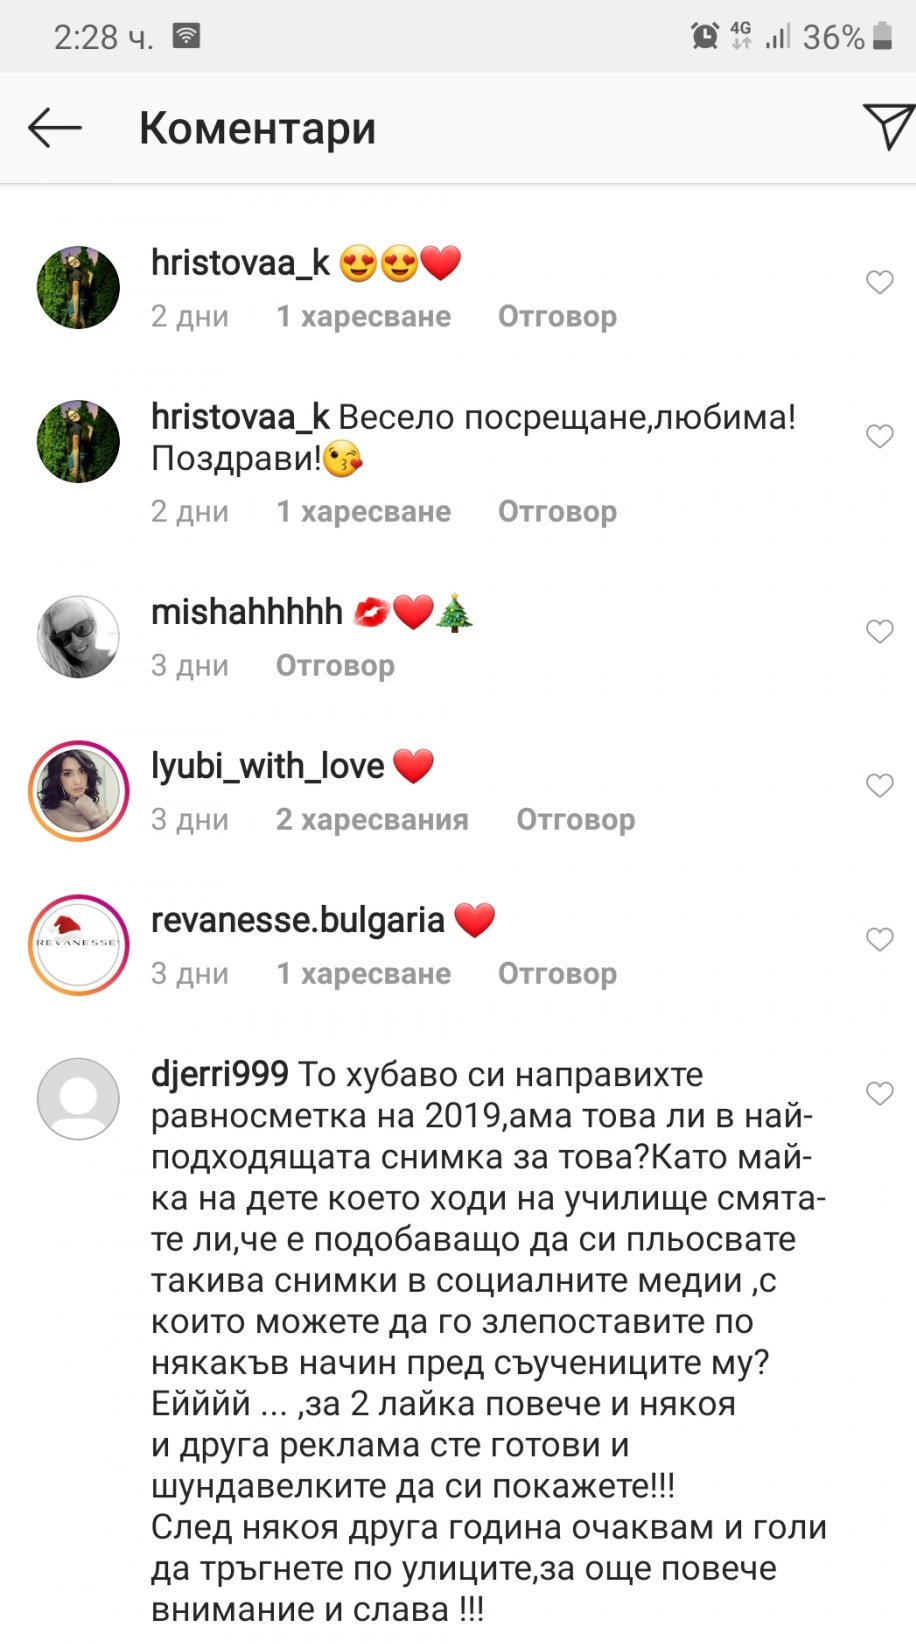Tap the Wi-Fi icon in status bar

pyautogui.click(x=187, y=36)
